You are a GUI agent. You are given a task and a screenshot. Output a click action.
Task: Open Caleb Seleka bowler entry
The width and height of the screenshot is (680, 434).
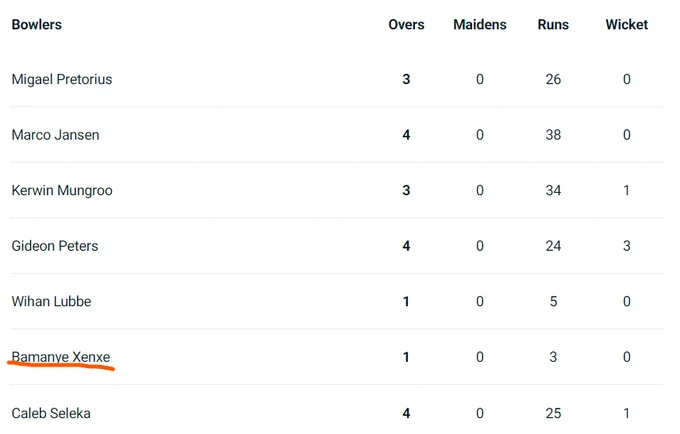coord(51,413)
